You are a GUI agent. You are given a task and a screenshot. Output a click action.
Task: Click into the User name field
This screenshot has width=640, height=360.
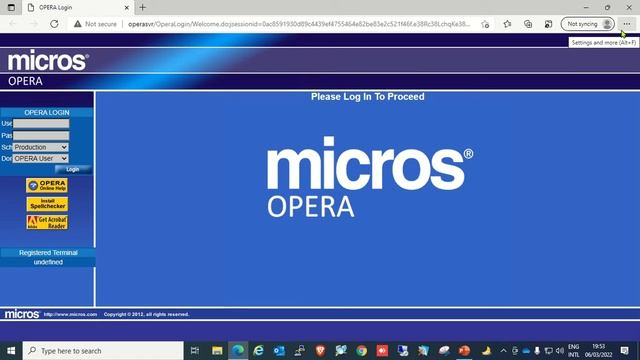(41, 123)
